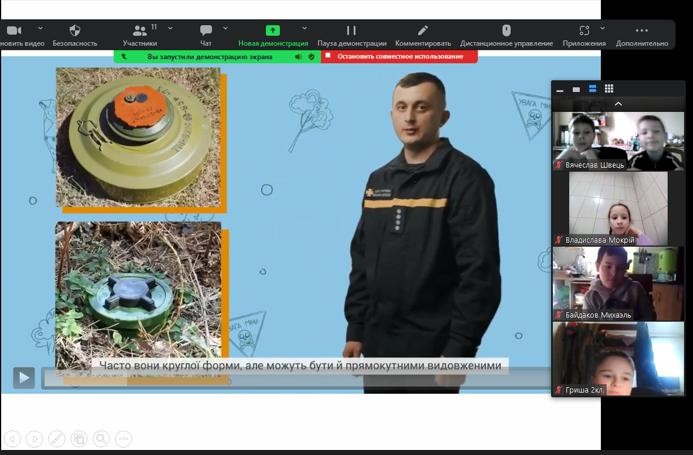Click green shield icon in sharing bar
The width and height of the screenshot is (693, 455).
tap(312, 57)
